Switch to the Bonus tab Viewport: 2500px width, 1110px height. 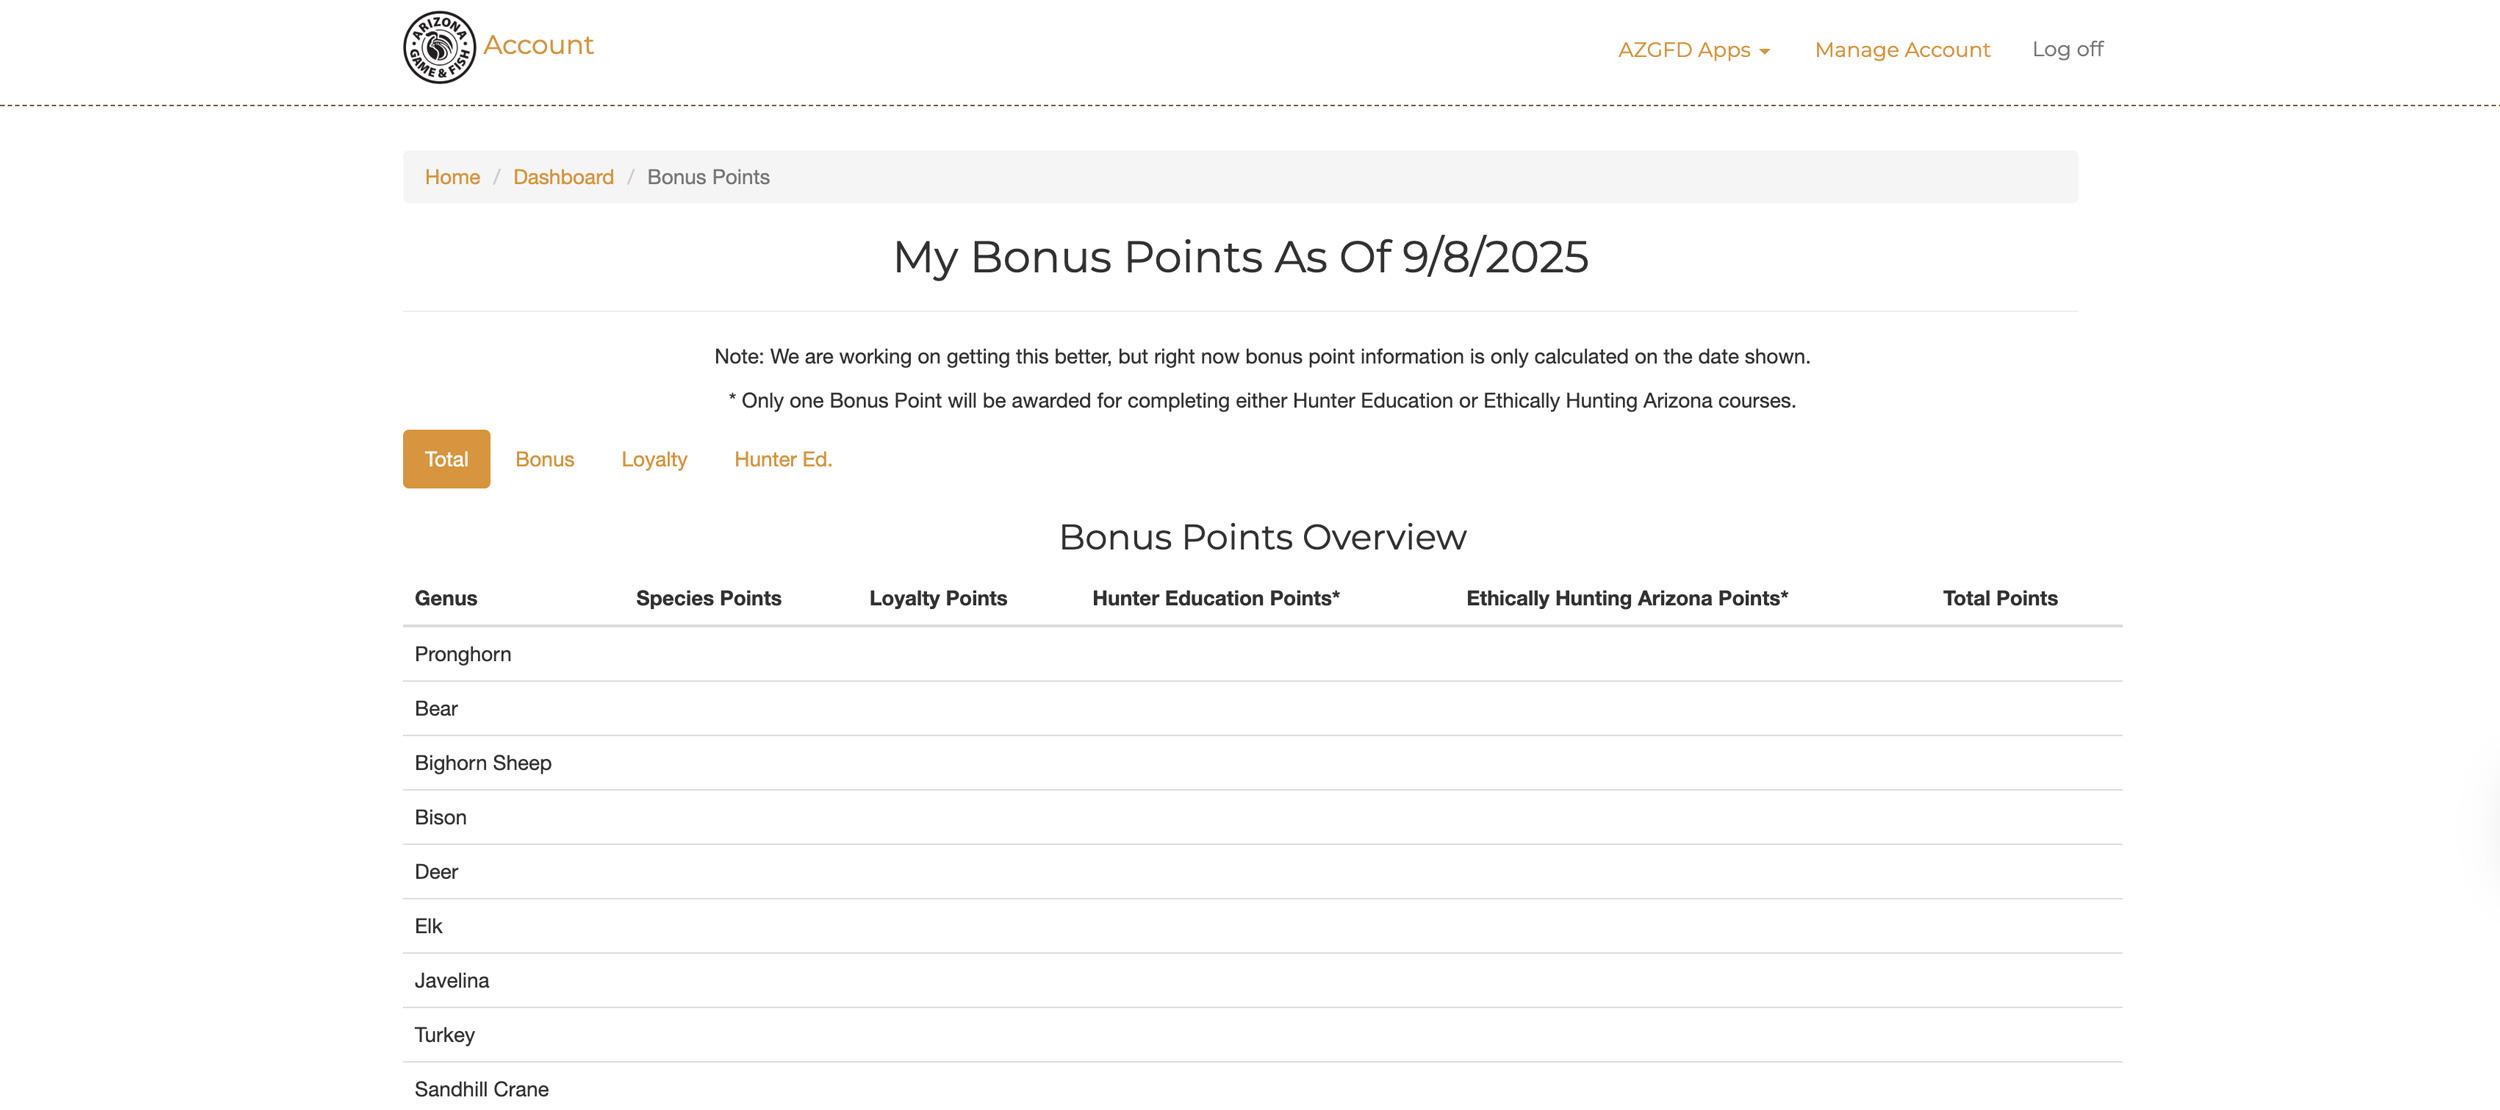544,458
